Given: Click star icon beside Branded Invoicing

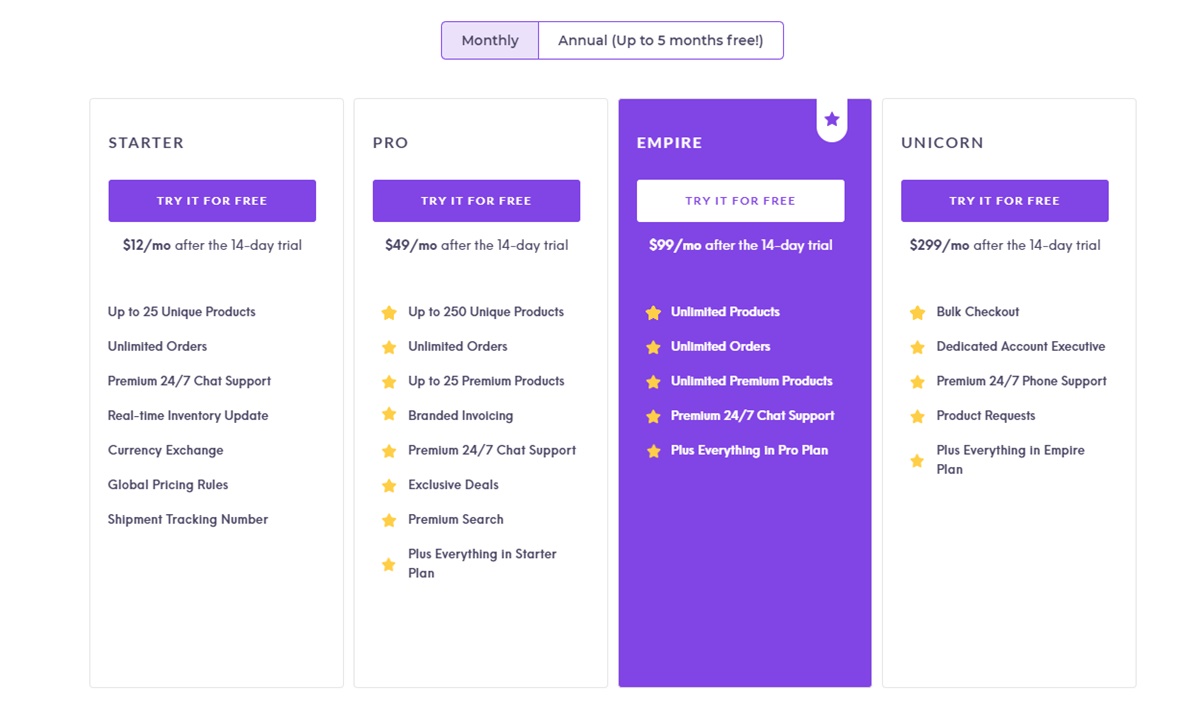Looking at the screenshot, I should point(389,416).
